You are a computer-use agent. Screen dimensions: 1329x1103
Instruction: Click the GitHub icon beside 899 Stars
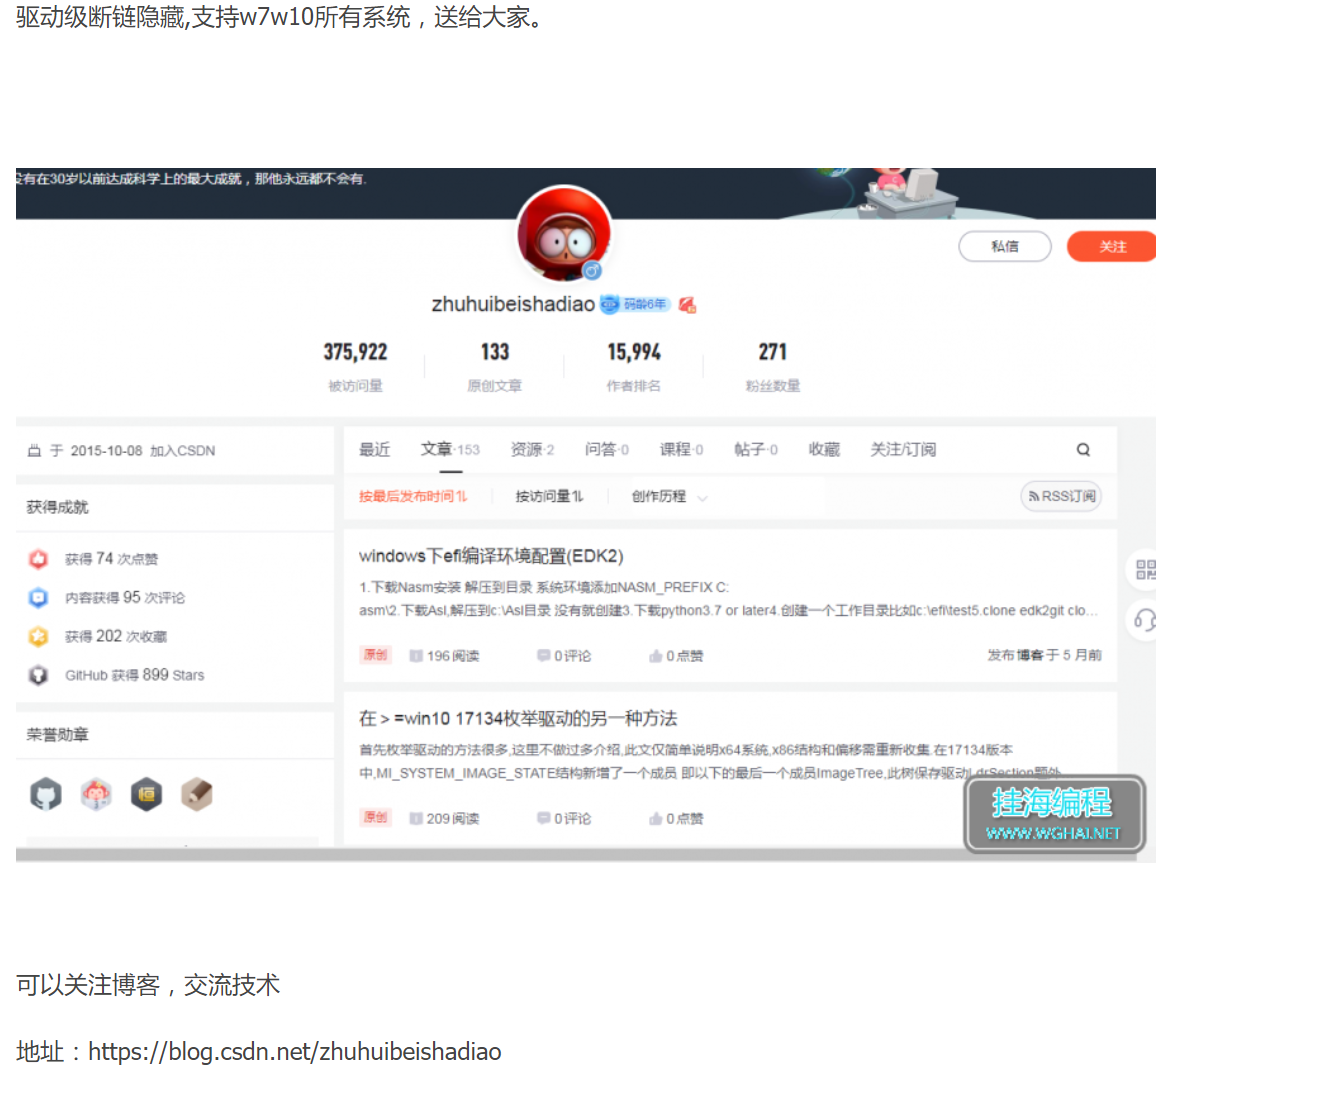click(x=38, y=675)
